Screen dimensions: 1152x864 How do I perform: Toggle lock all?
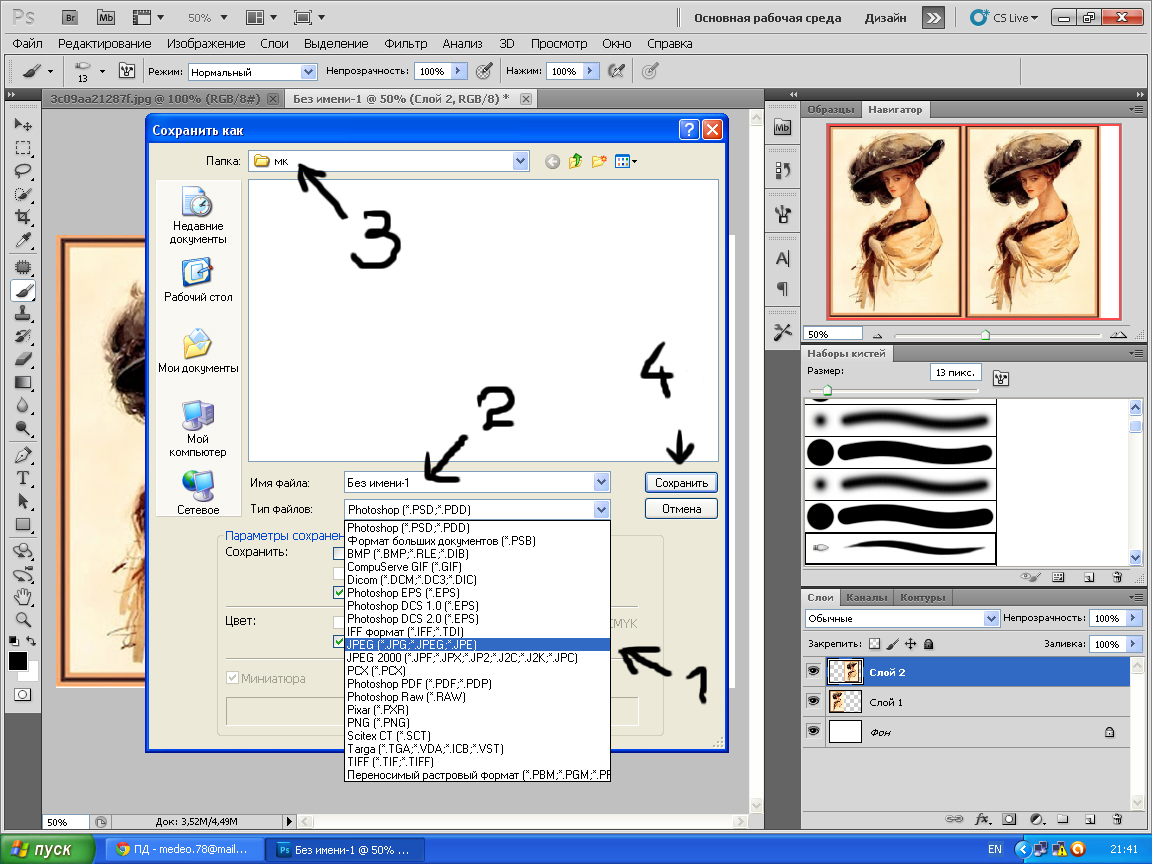click(929, 644)
